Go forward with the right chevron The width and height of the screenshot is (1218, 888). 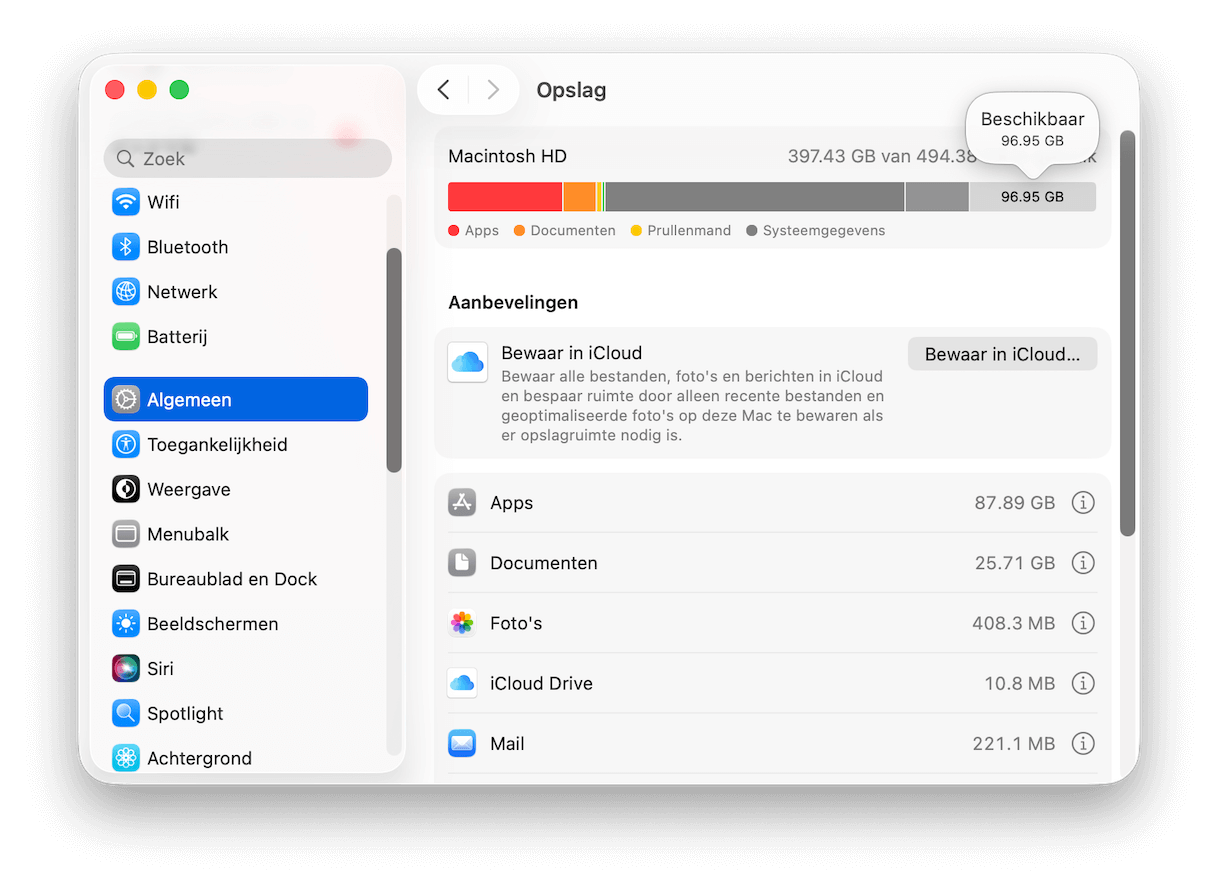(493, 90)
